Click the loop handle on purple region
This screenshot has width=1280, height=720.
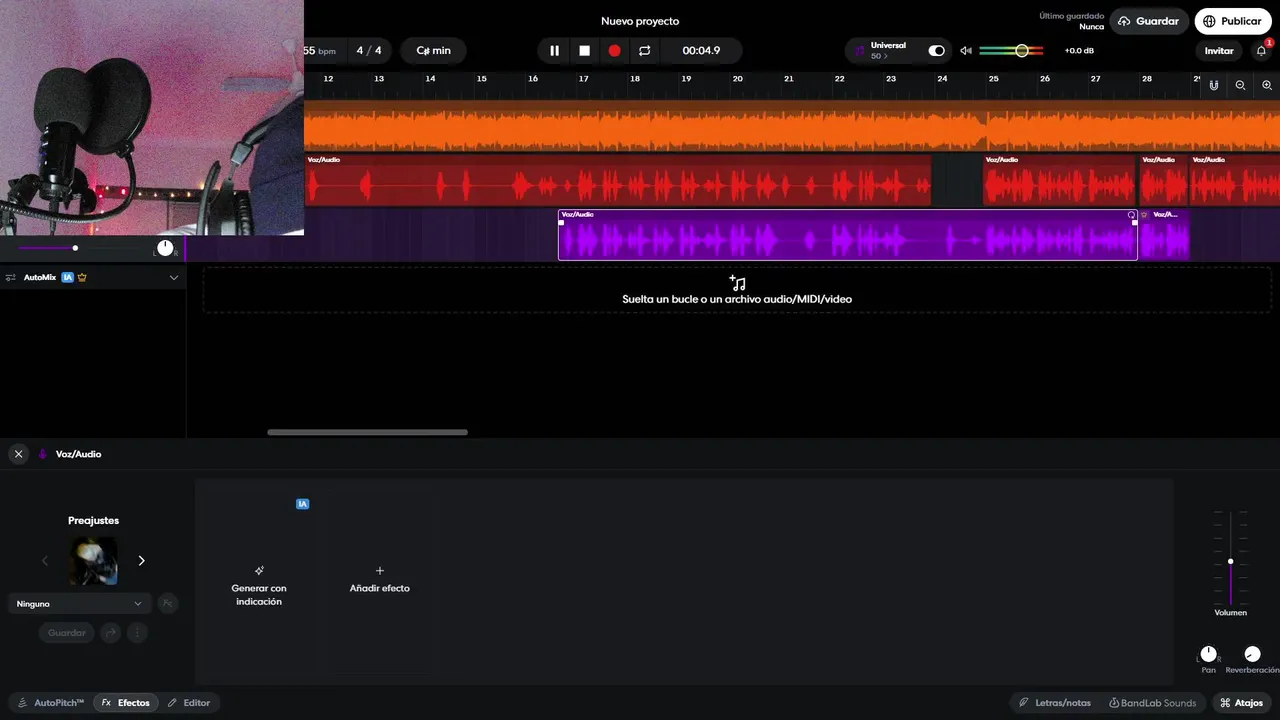pos(1131,215)
